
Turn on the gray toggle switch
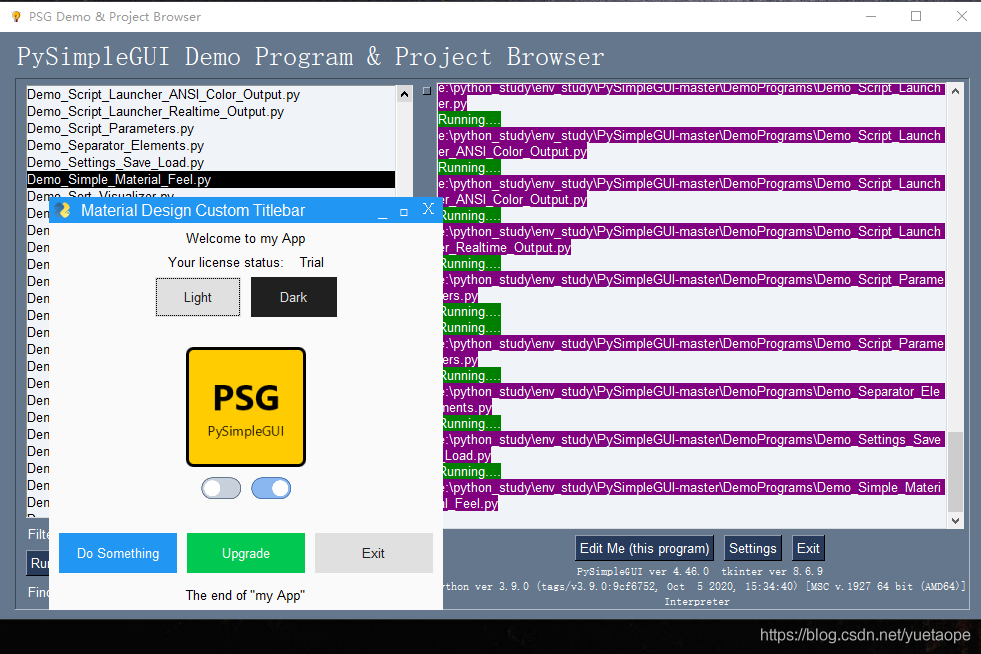tap(221, 488)
